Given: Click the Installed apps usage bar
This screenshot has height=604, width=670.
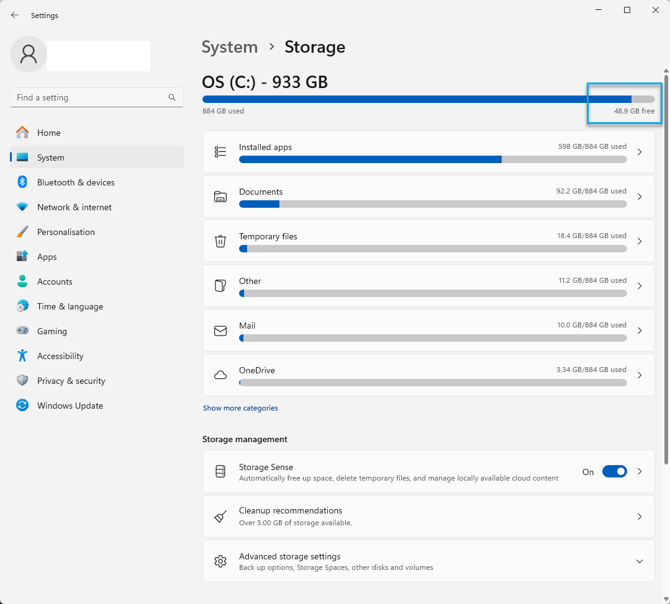Looking at the screenshot, I should pos(432,159).
